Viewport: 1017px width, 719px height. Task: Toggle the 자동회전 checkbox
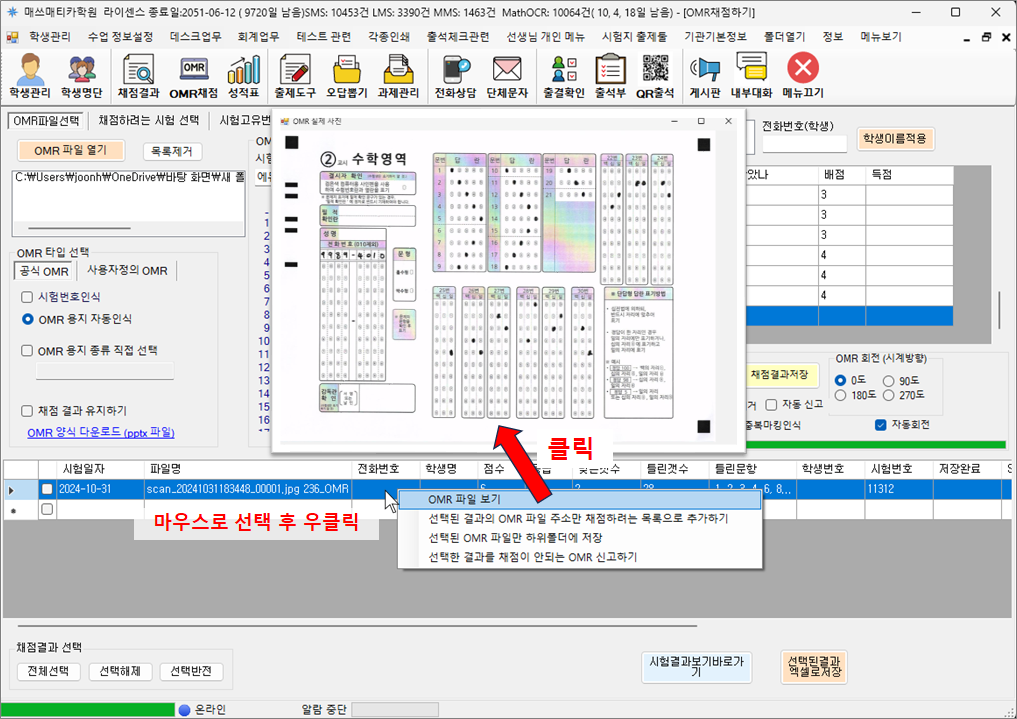(880, 425)
